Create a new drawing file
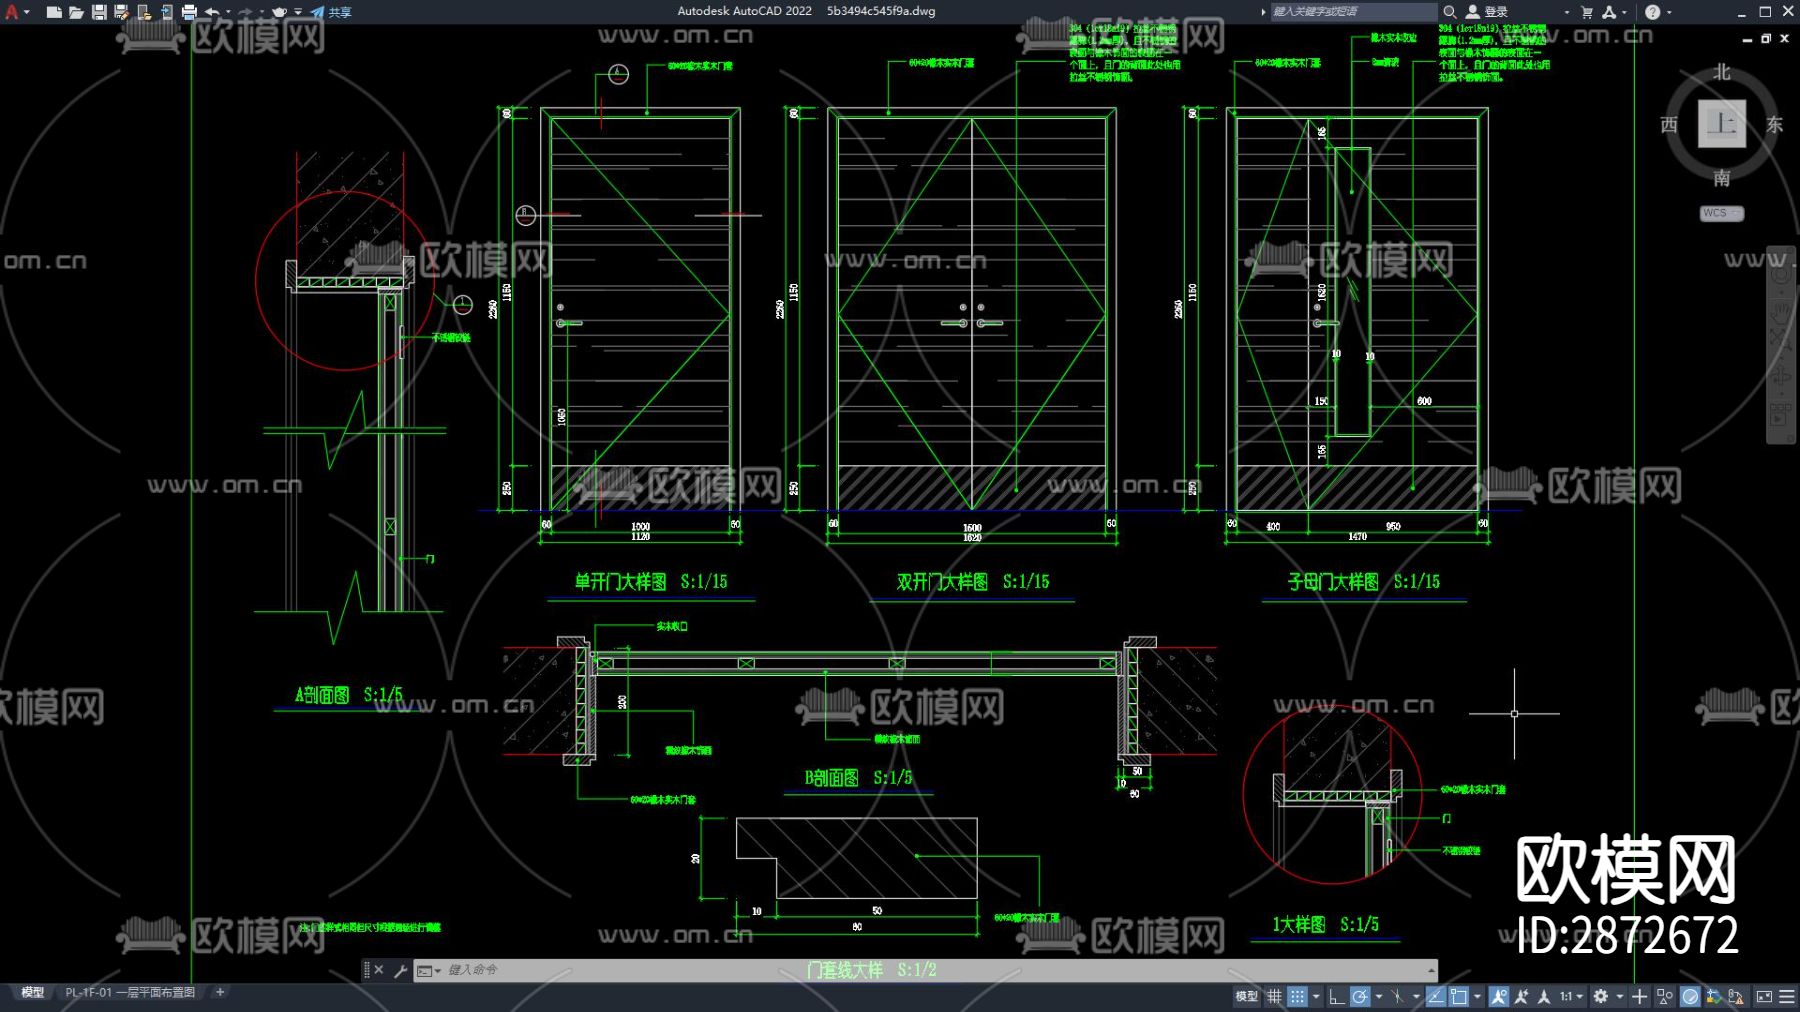The height and width of the screenshot is (1012, 1800). coord(54,12)
